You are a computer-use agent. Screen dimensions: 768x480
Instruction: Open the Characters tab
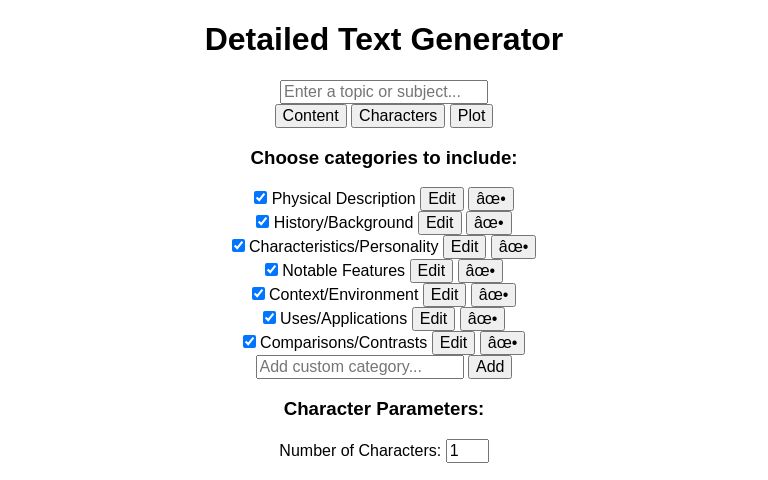coord(398,116)
